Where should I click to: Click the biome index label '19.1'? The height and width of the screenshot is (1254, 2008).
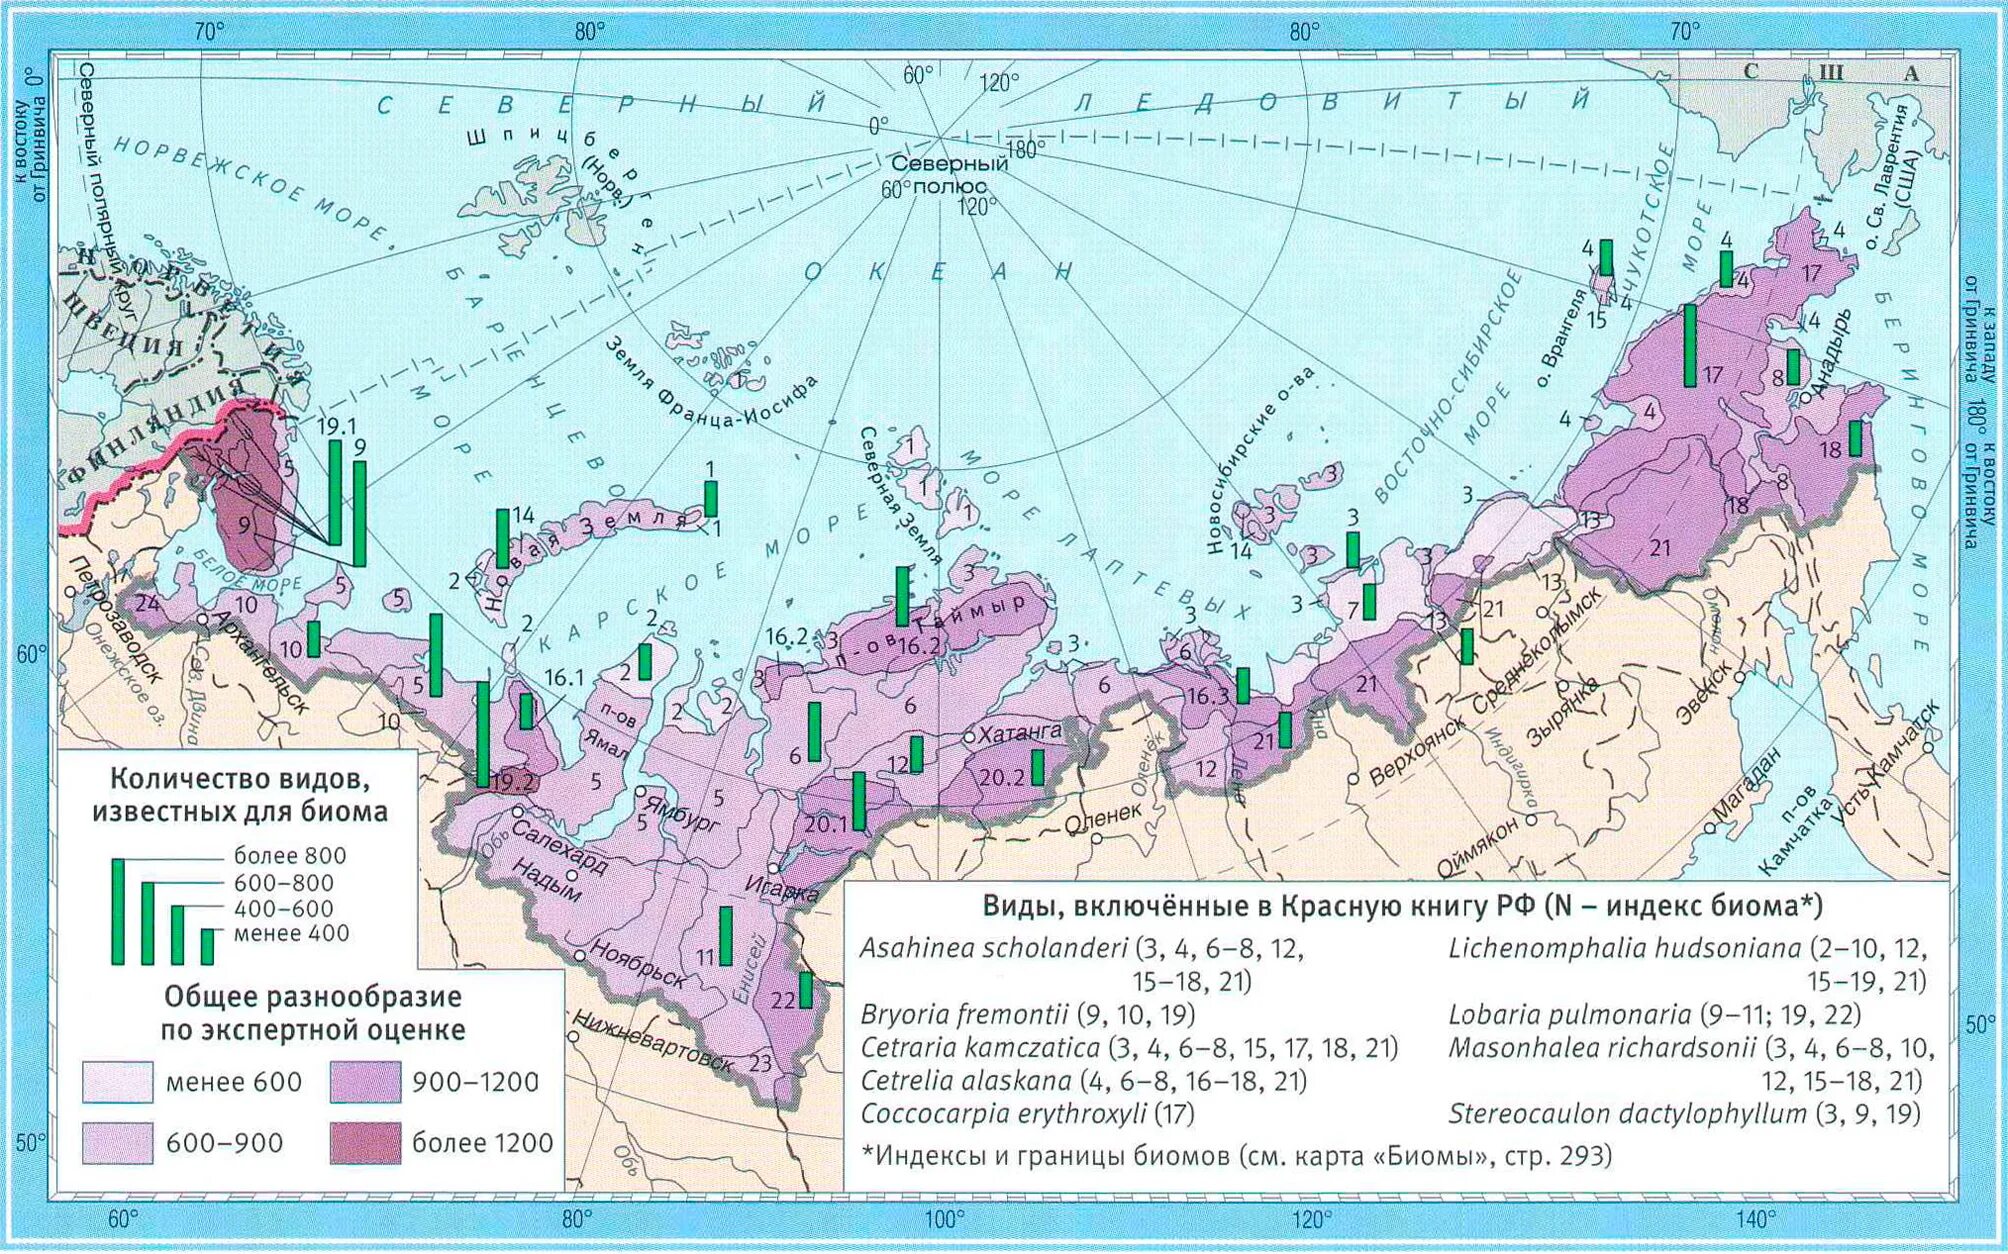tap(337, 426)
